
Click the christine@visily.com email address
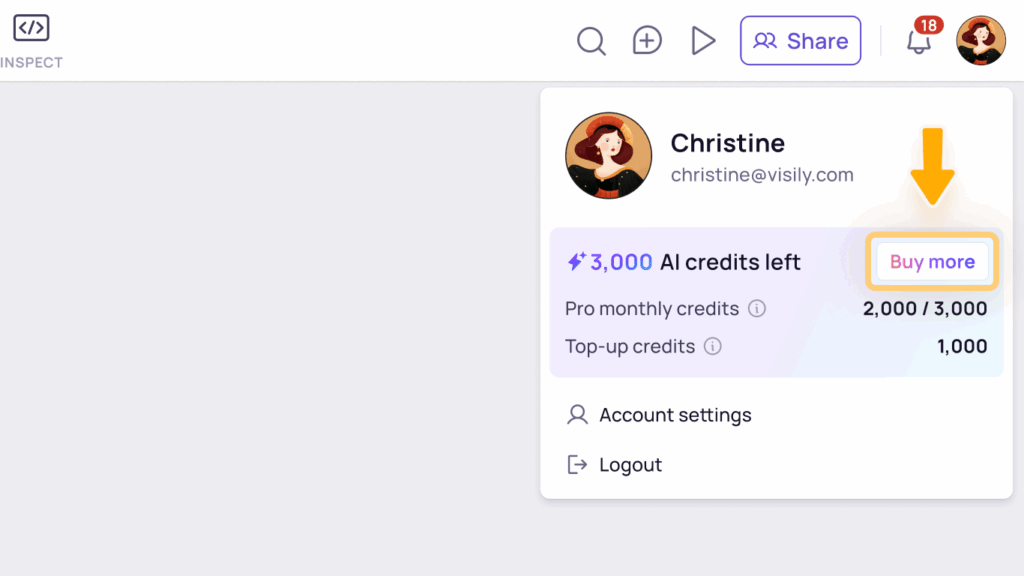(762, 175)
